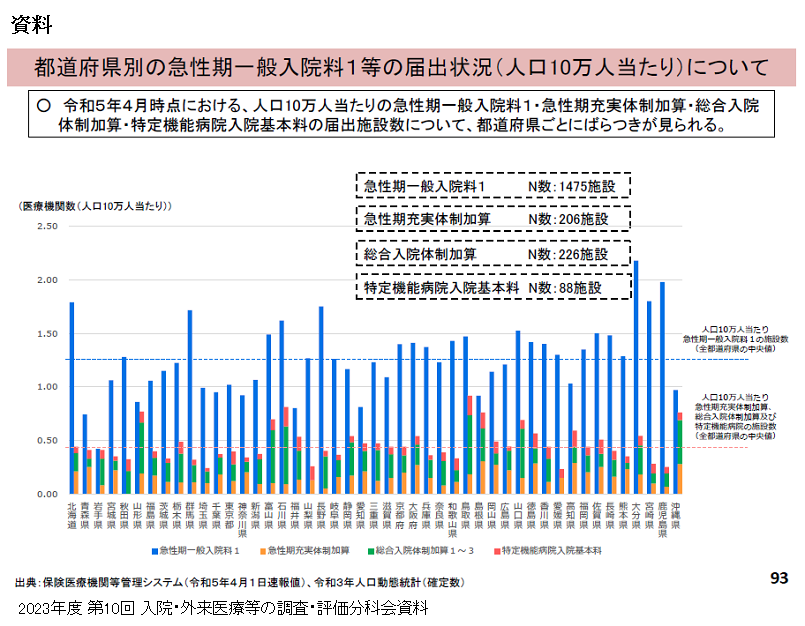Click the page number 93

(779, 578)
